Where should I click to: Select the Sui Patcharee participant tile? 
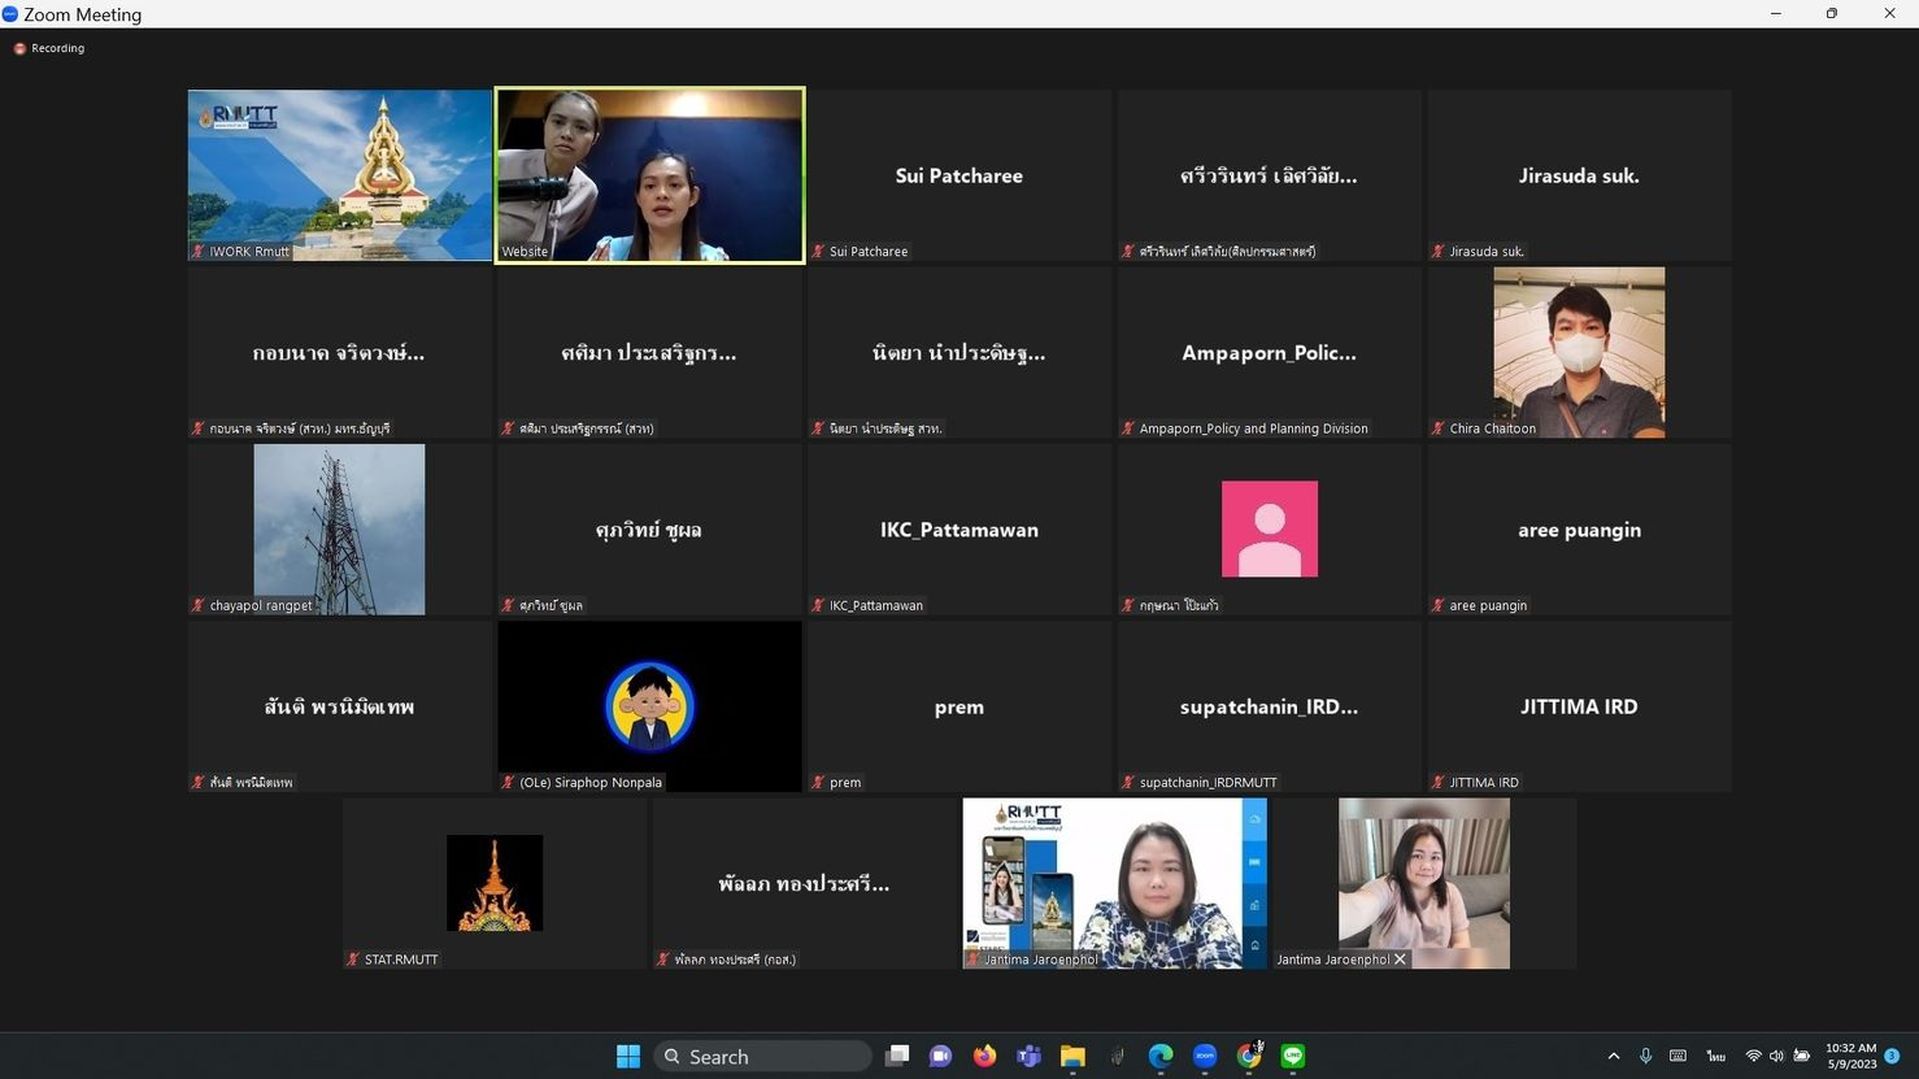coord(959,175)
